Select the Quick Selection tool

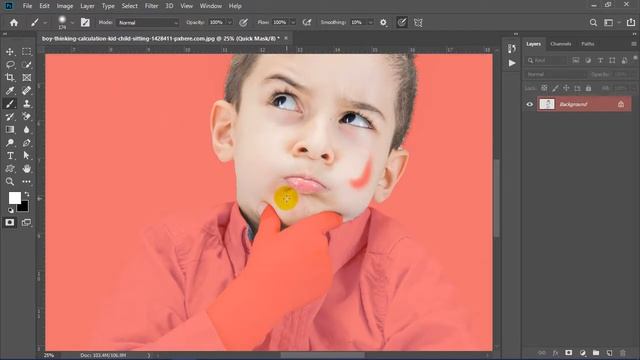point(27,64)
